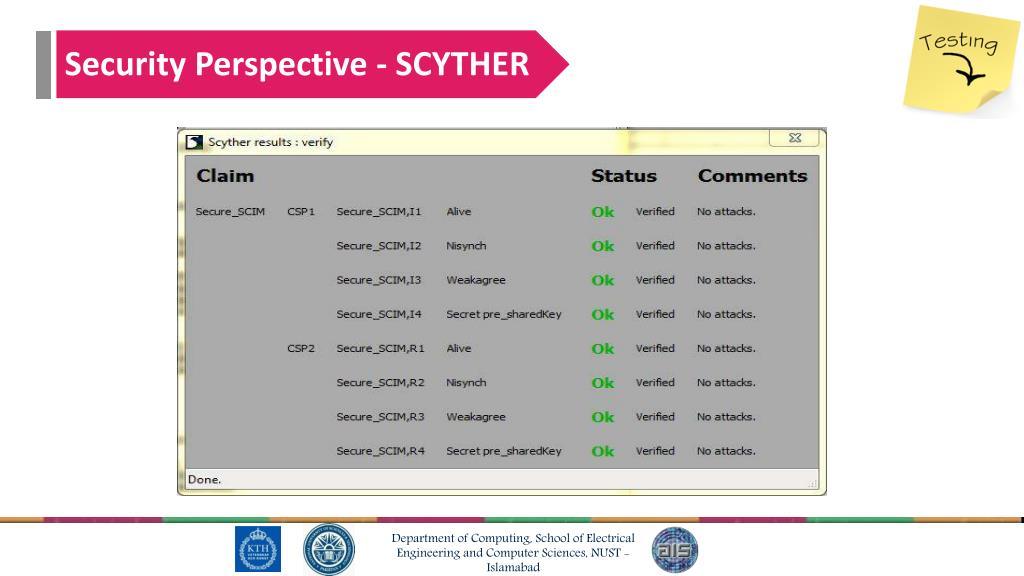Click the Ok status for Secure_SCIM,R1

pos(603,349)
